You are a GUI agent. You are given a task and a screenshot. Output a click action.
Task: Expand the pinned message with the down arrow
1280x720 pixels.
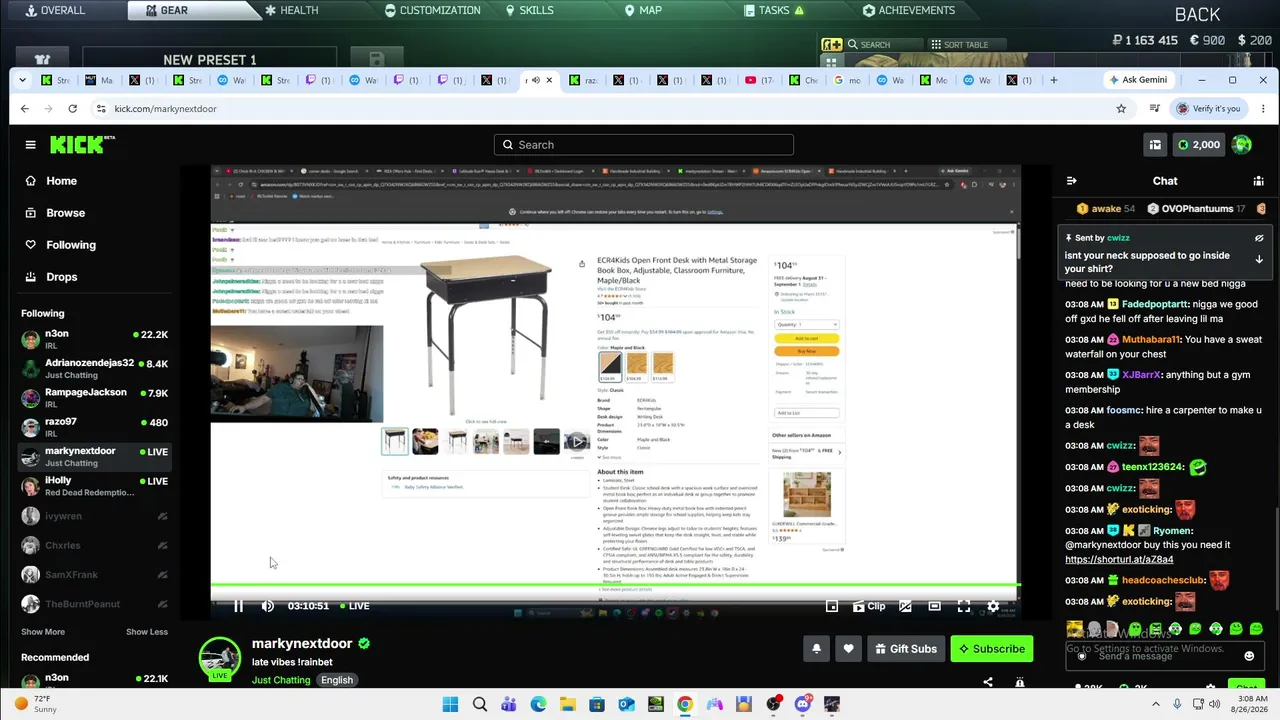click(1259, 259)
